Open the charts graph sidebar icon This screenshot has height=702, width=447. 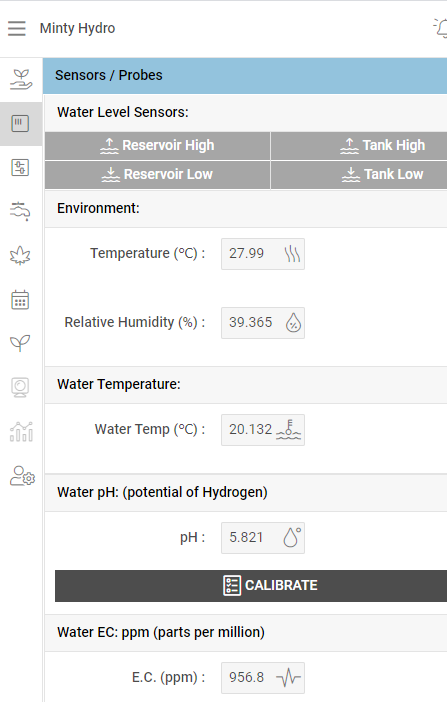(x=21, y=432)
